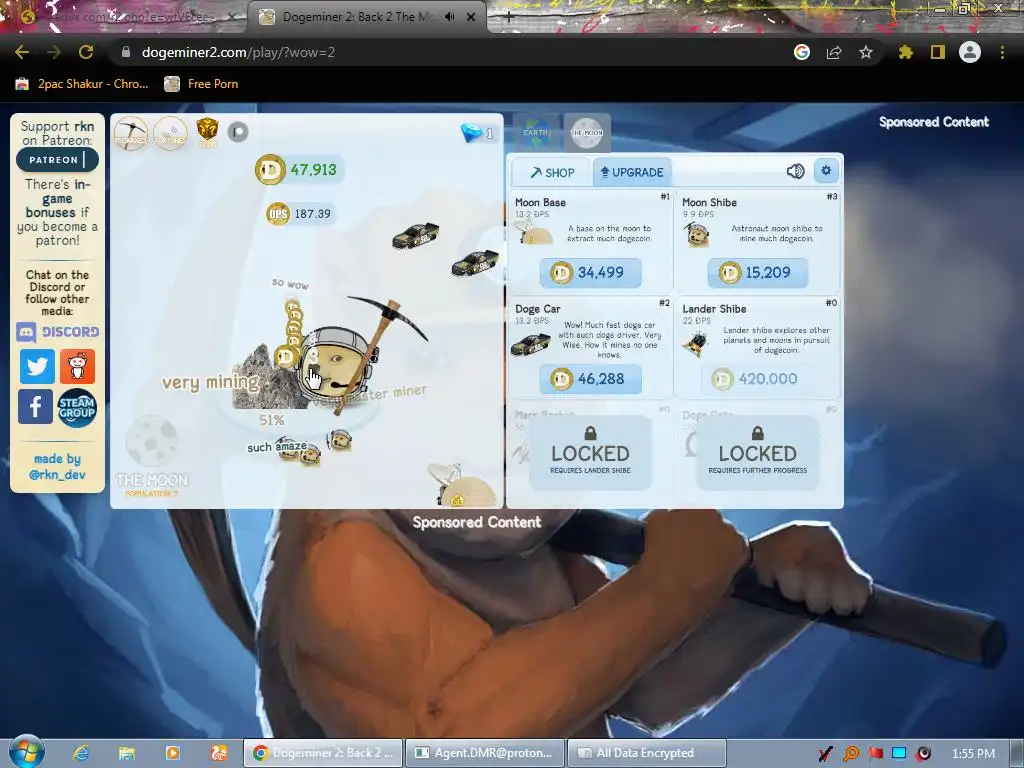The image size is (1024, 768).
Task: Go back with browser back arrow
Action: (x=22, y=52)
